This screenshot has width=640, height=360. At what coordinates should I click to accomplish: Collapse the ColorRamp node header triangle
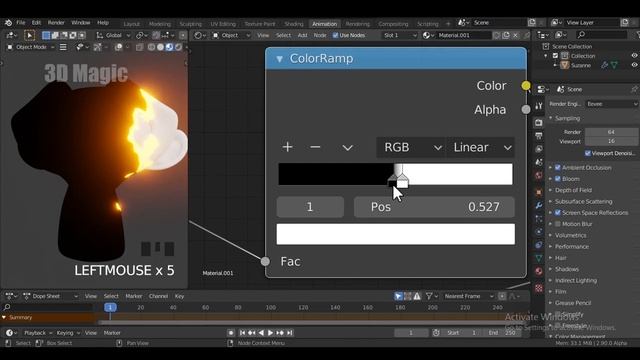point(280,59)
